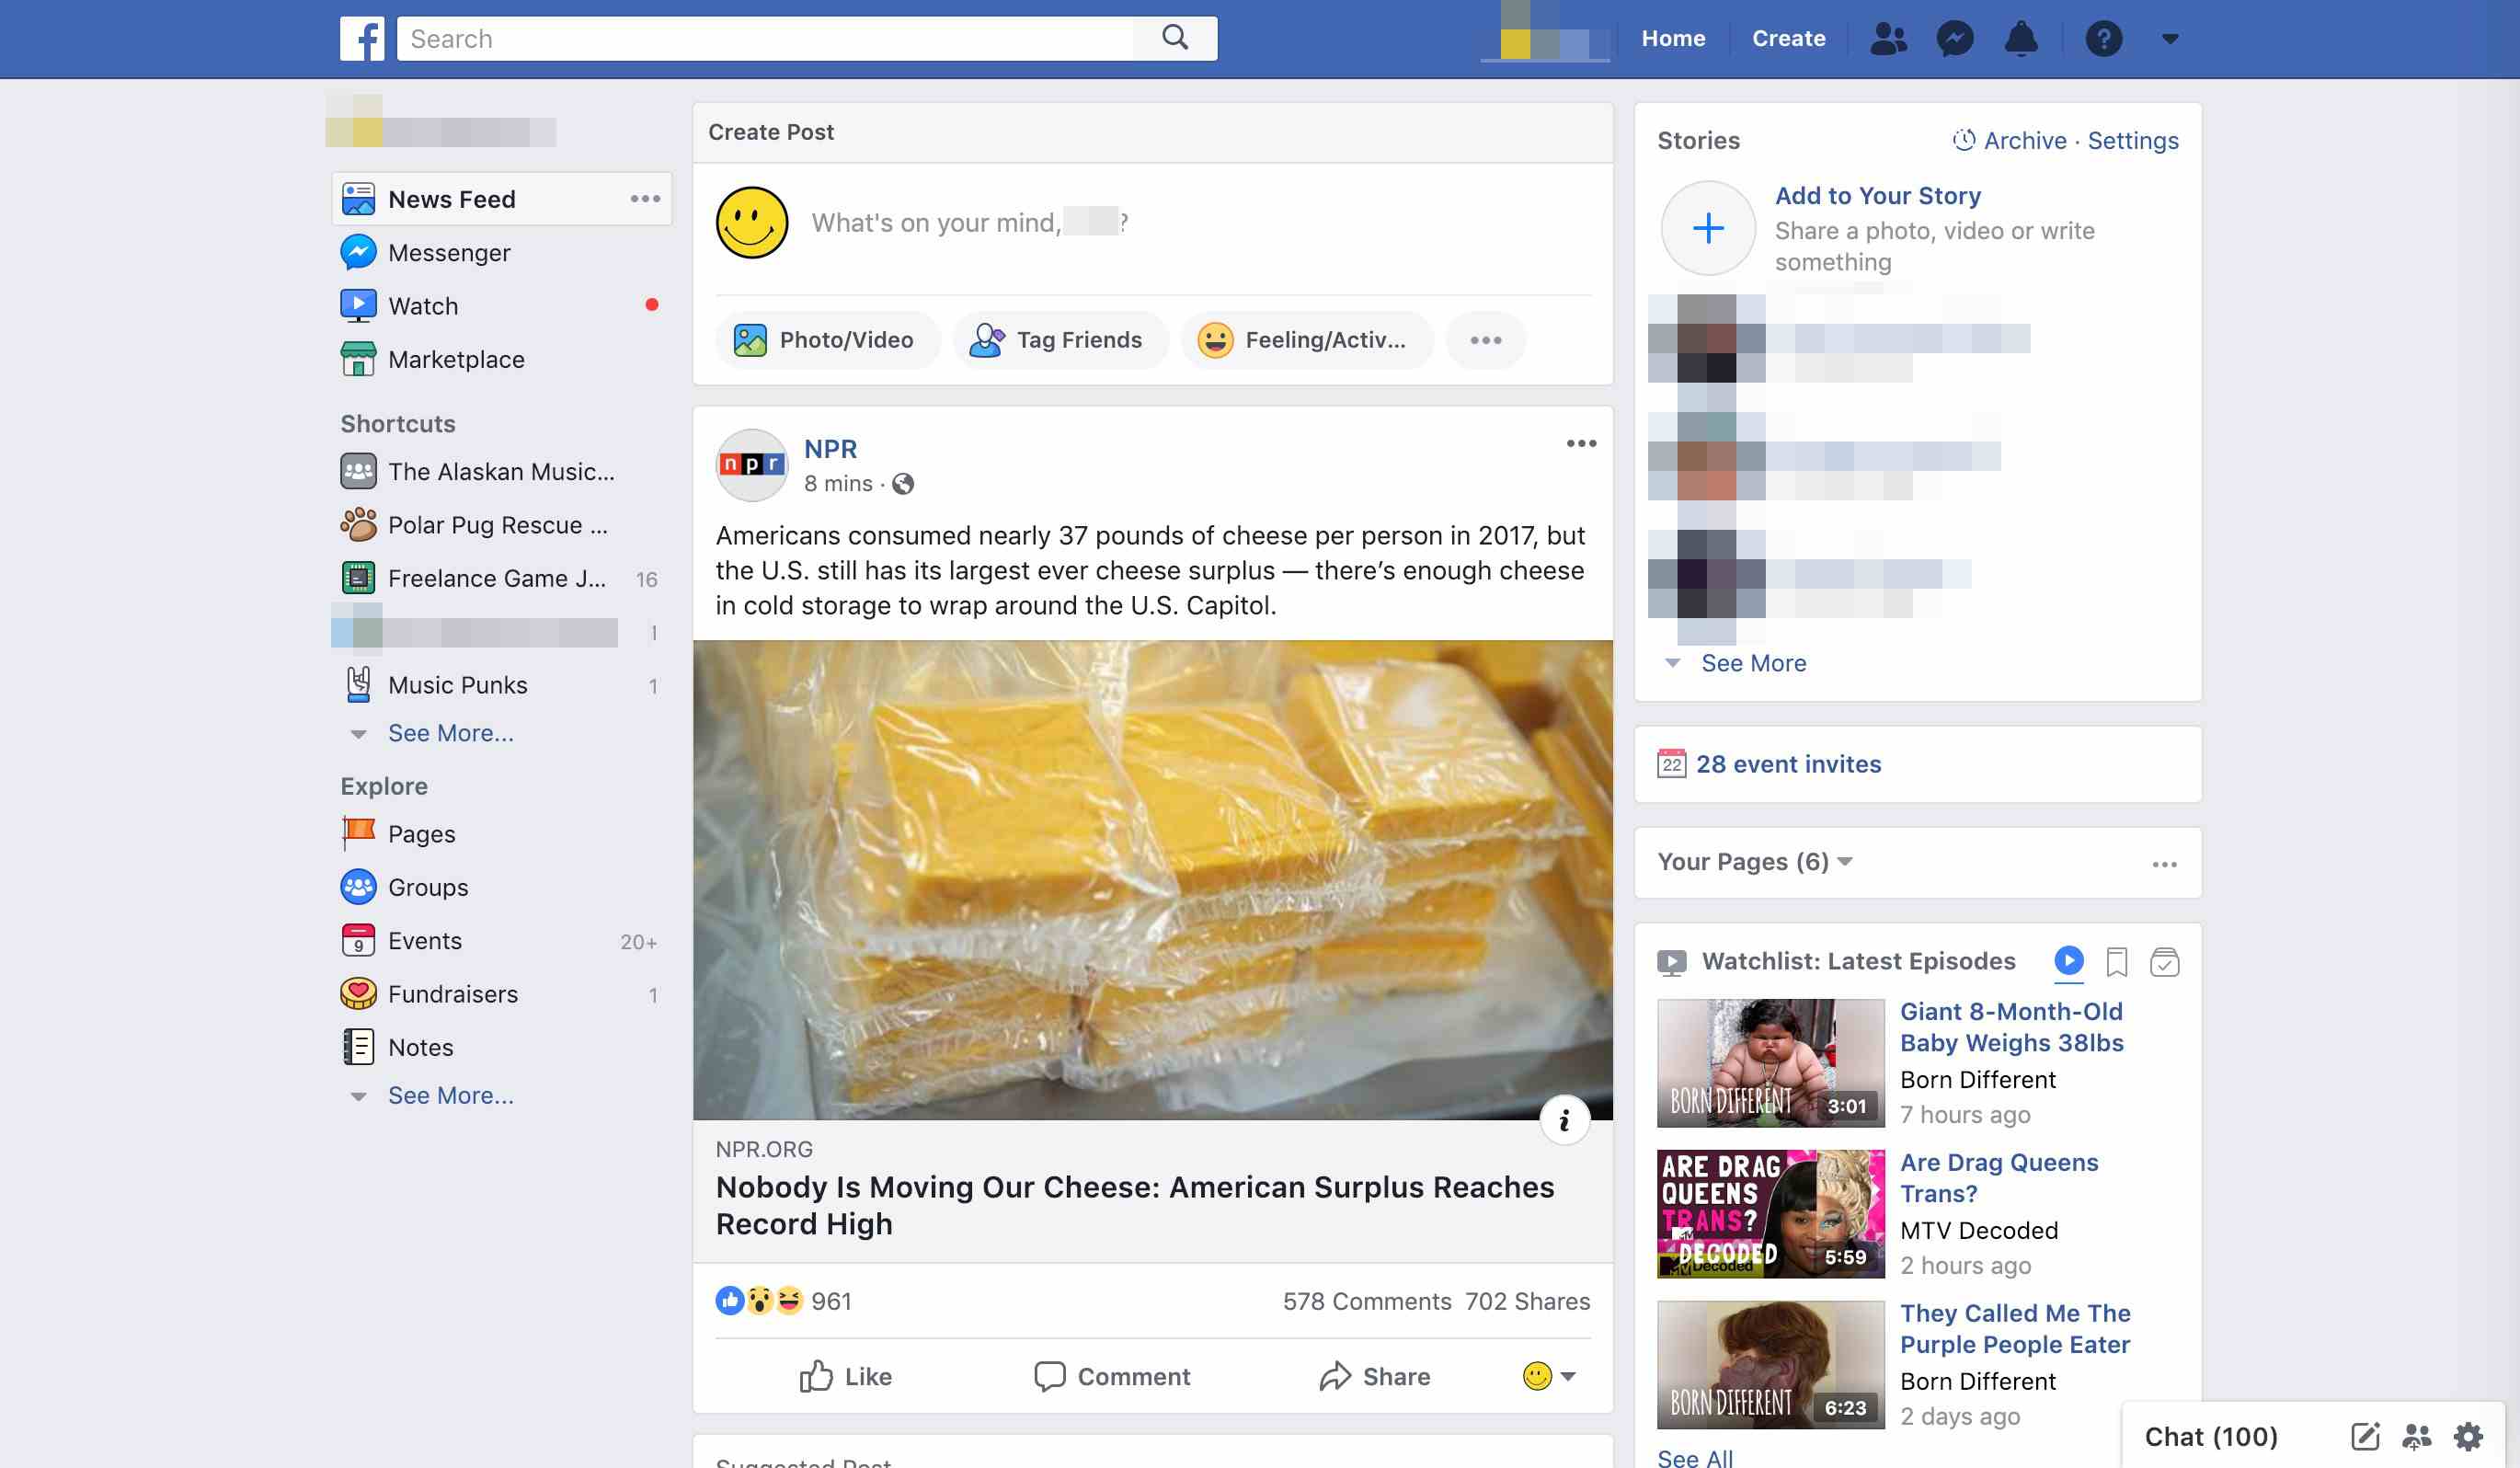The image size is (2520, 1468).
Task: Click NPR page avatar logo
Action: pos(752,465)
